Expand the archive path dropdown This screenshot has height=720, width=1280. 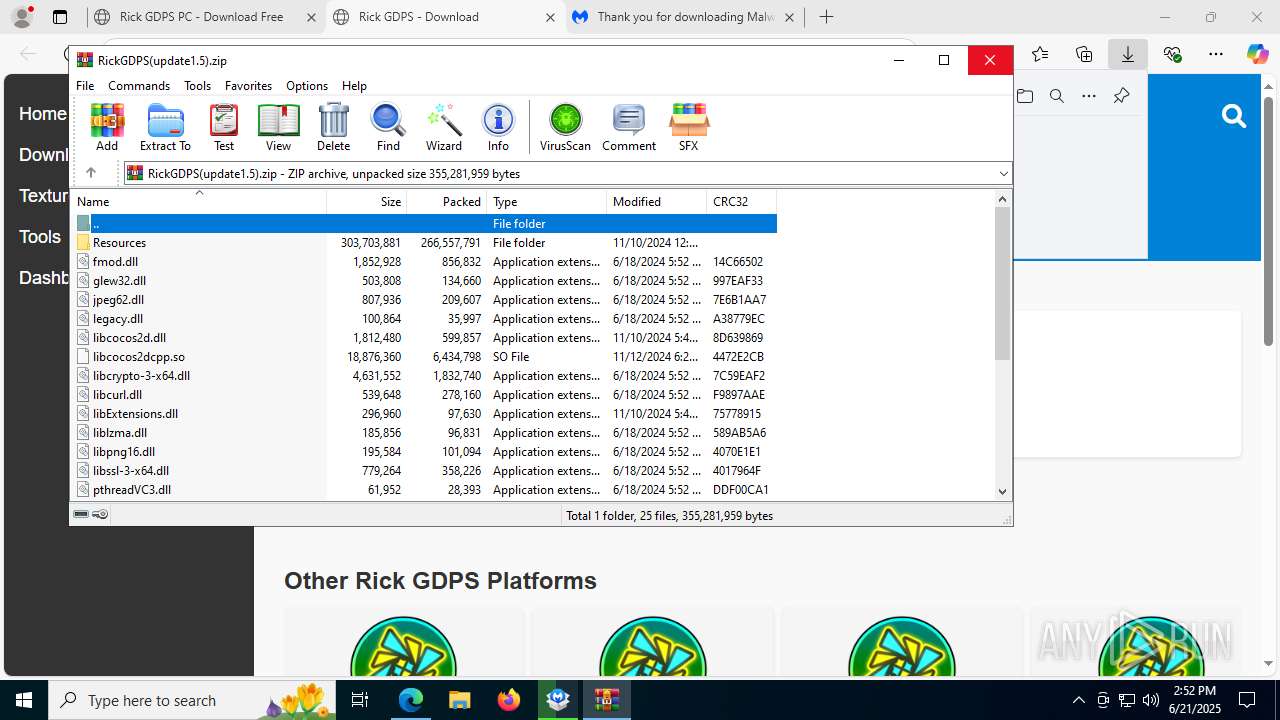click(1003, 174)
